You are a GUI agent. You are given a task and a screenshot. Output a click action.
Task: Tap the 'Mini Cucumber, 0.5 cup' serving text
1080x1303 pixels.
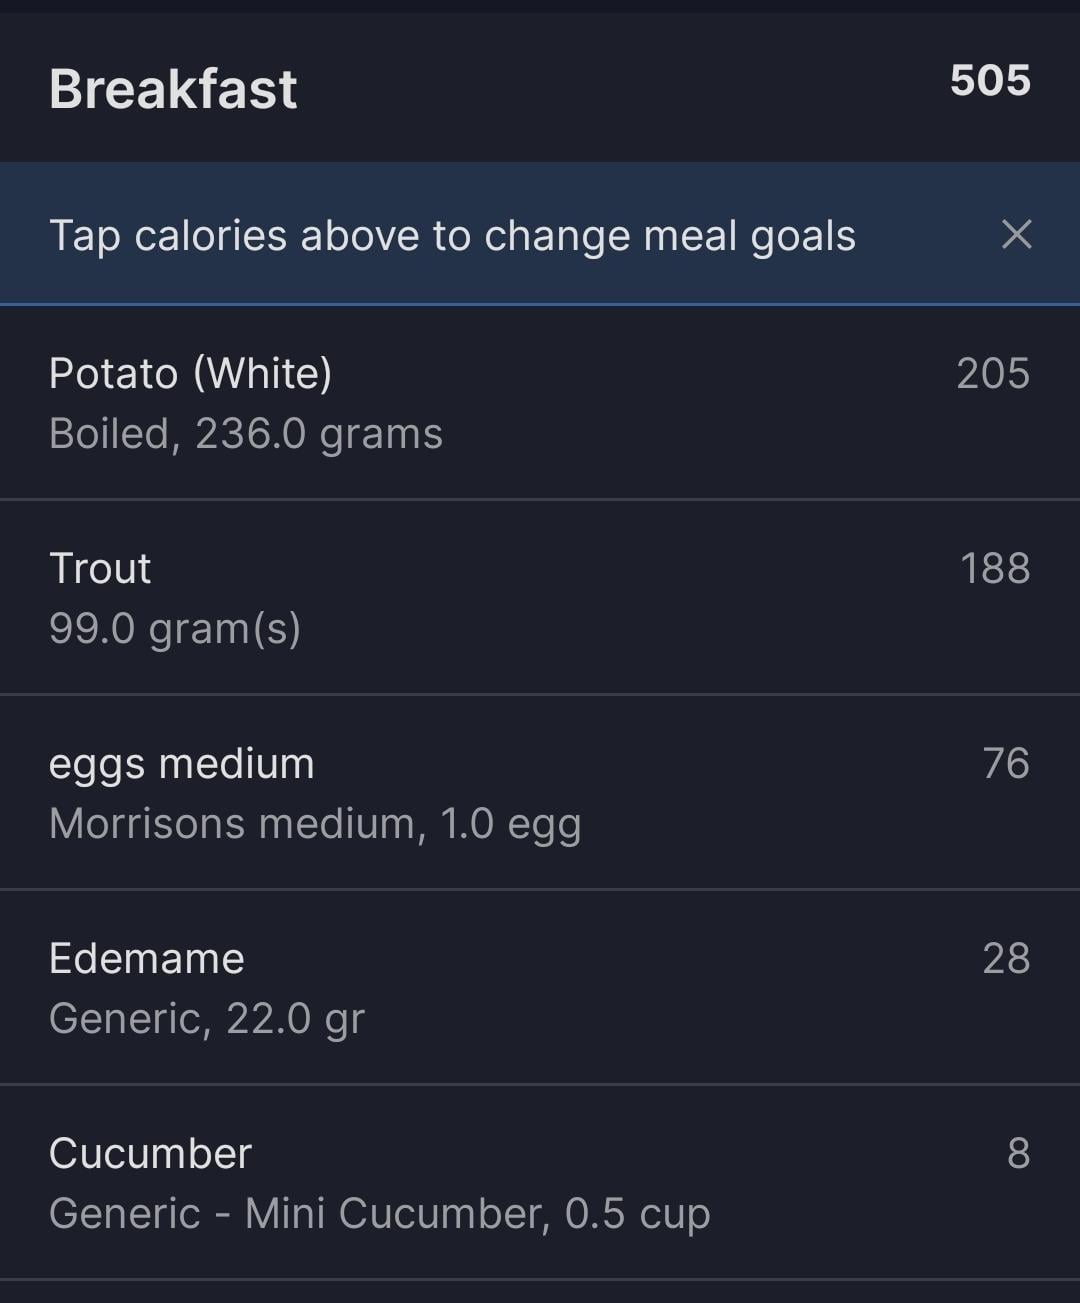click(x=477, y=1214)
